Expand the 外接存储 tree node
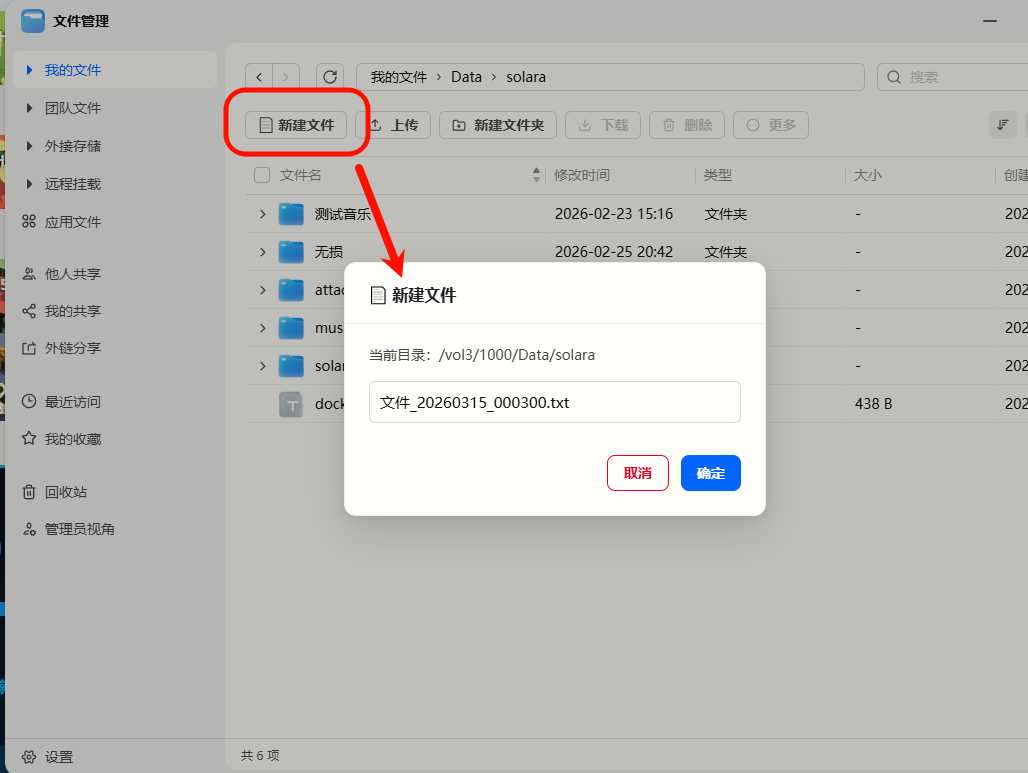 point(30,146)
